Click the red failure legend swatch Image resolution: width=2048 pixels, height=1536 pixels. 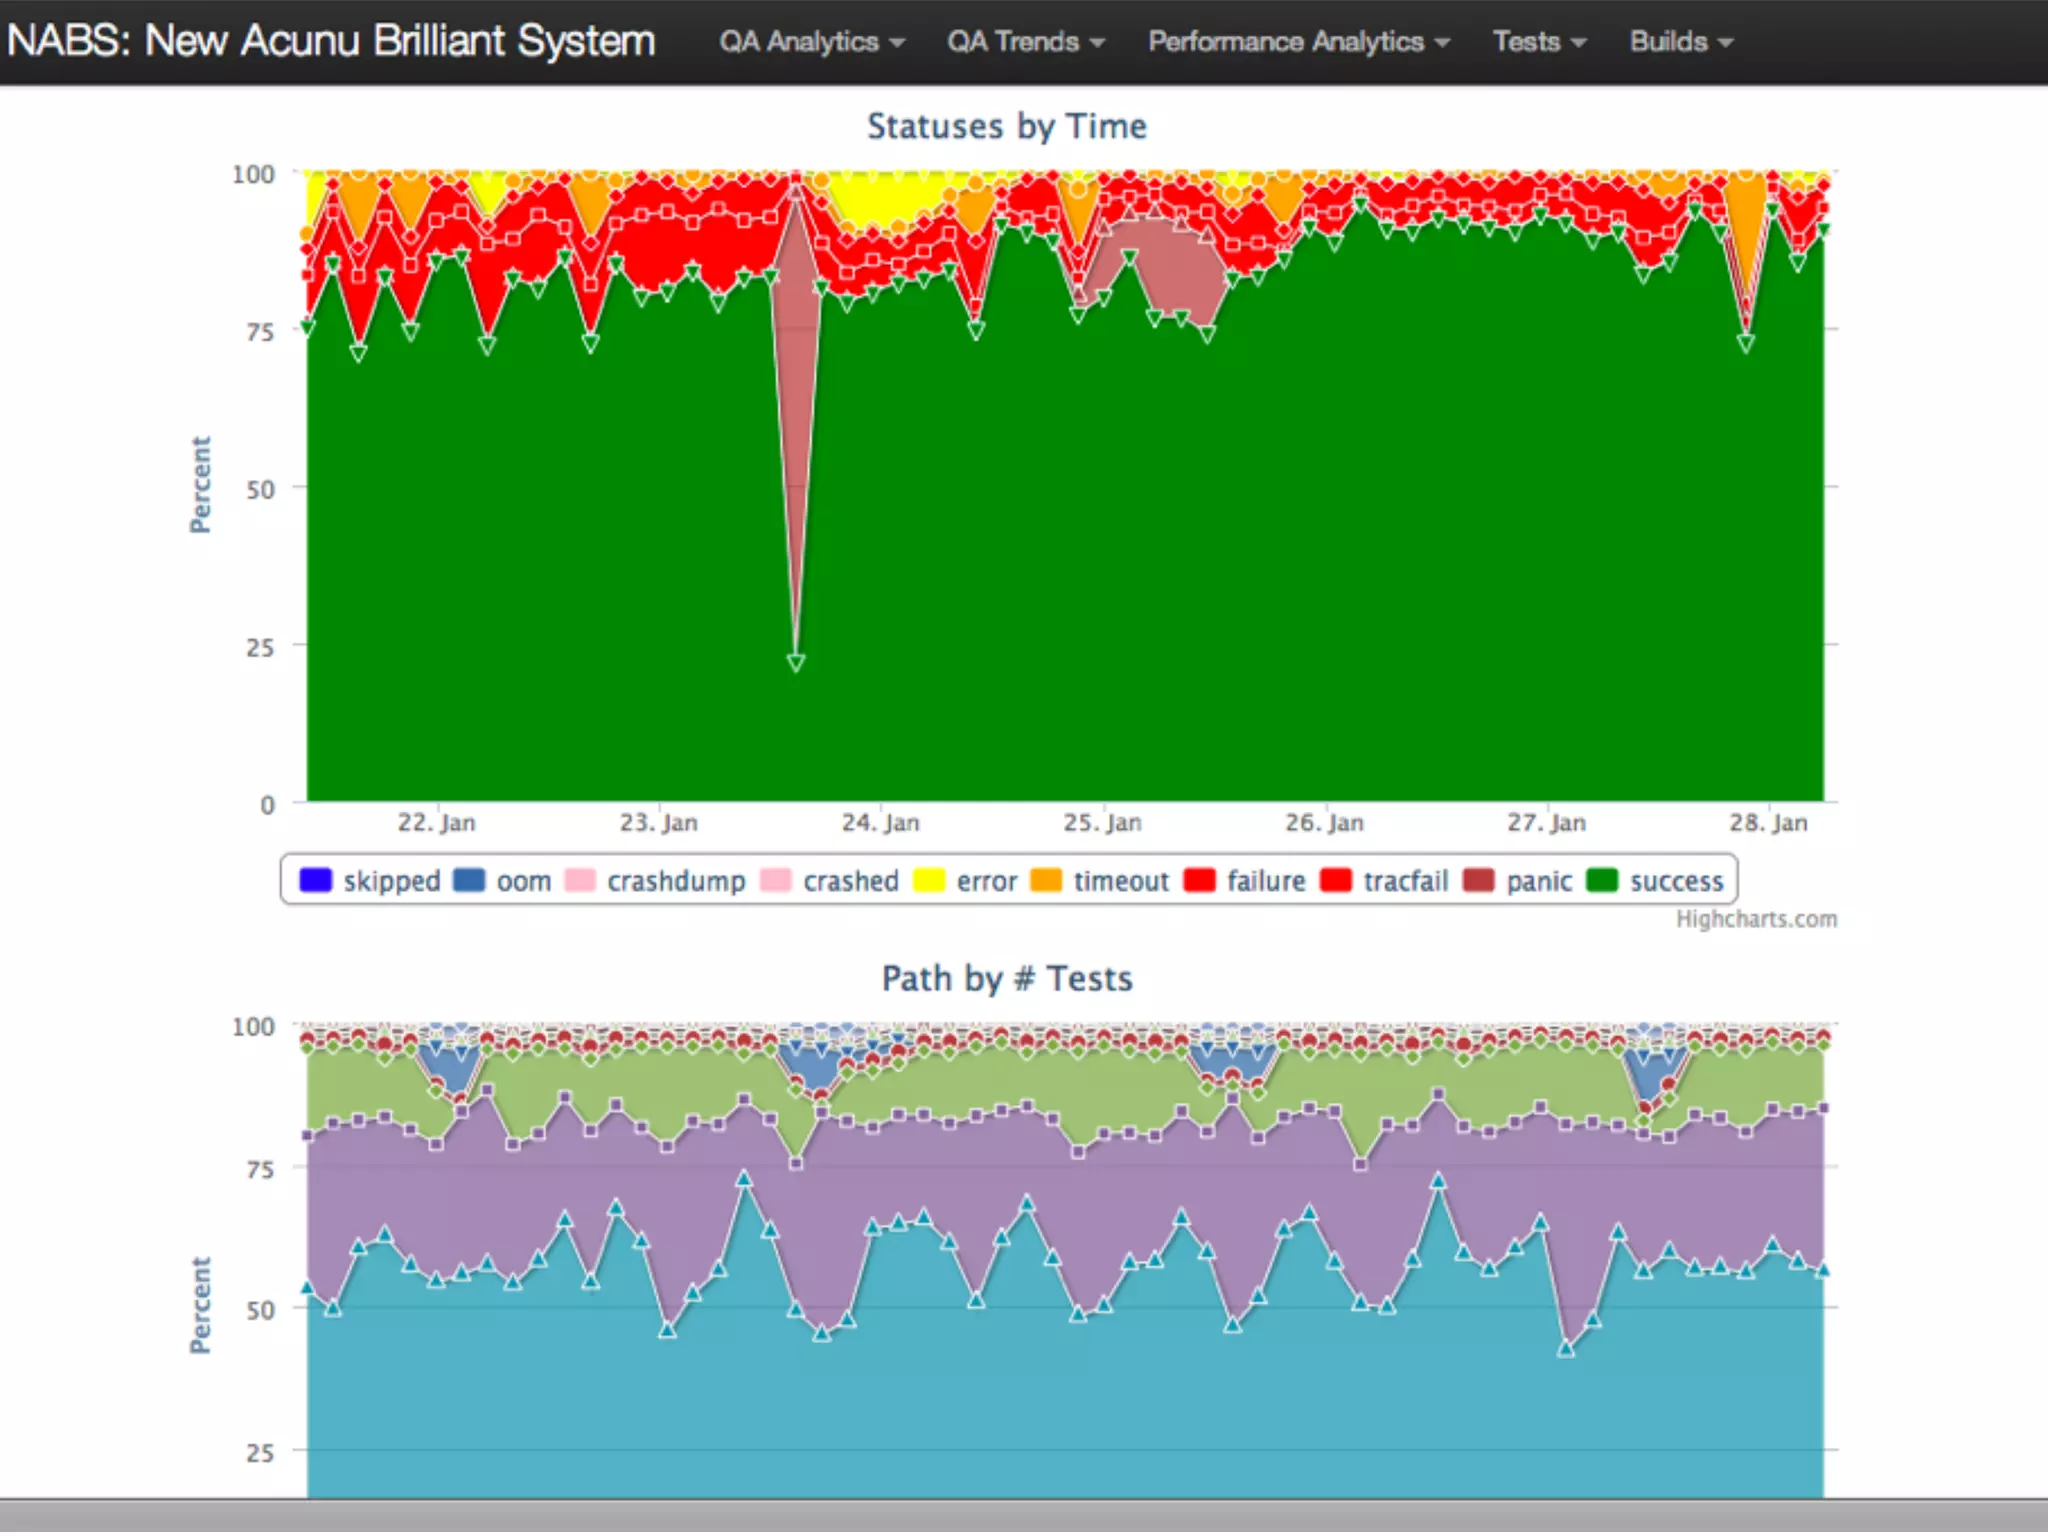coord(1199,880)
